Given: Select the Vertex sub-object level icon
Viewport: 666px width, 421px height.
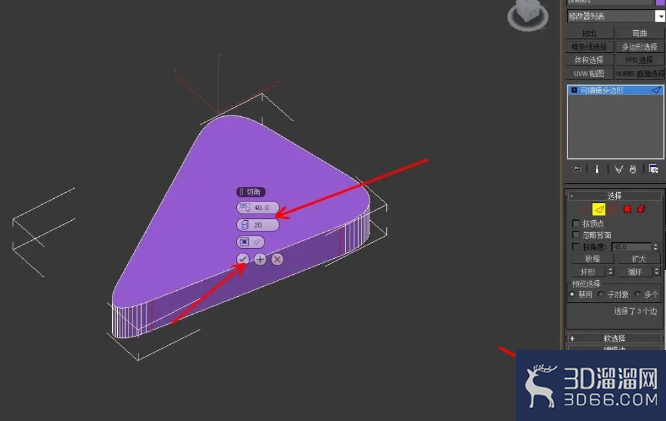Looking at the screenshot, I should tap(584, 209).
